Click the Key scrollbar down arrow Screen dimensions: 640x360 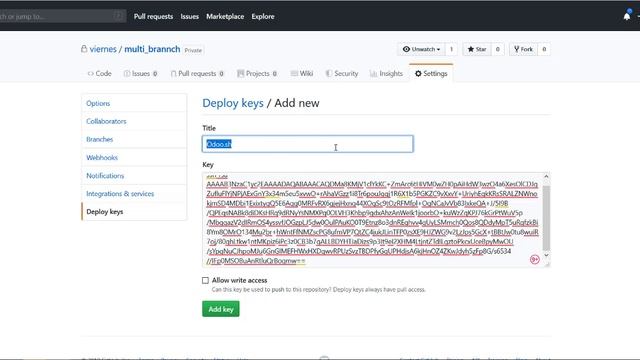[x=546, y=255]
